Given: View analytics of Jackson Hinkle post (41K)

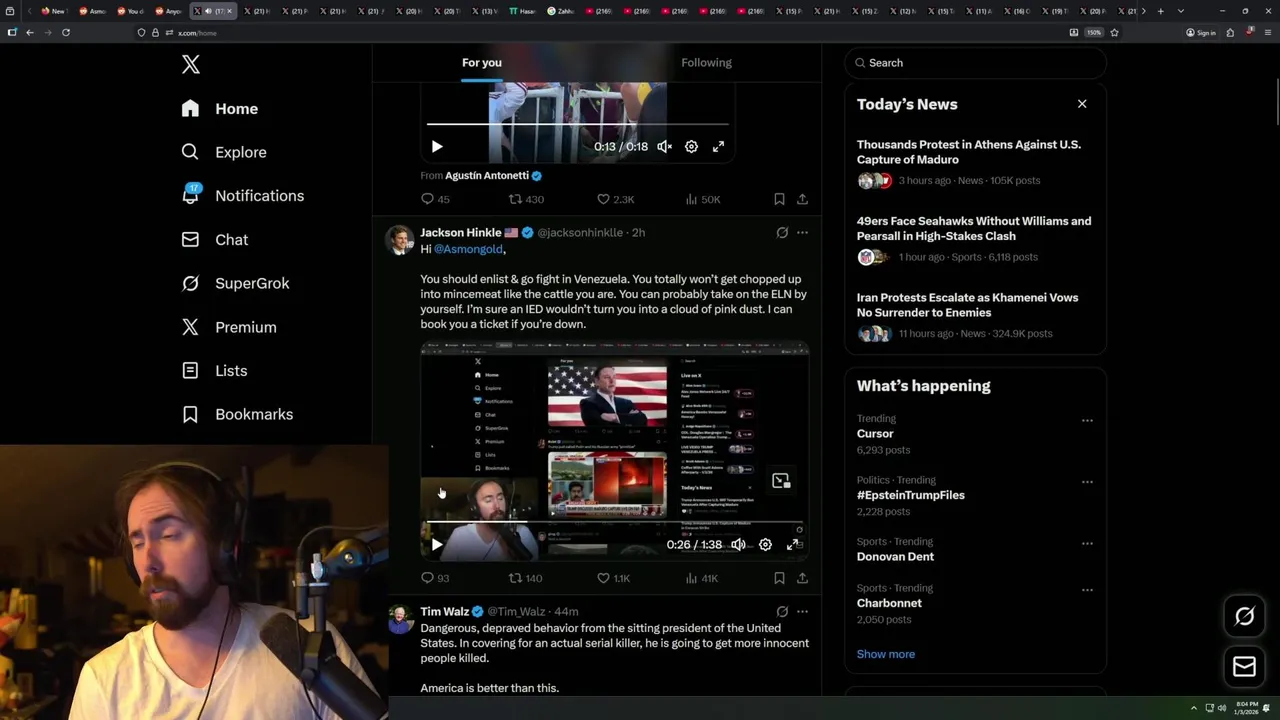Looking at the screenshot, I should pyautogui.click(x=702, y=578).
